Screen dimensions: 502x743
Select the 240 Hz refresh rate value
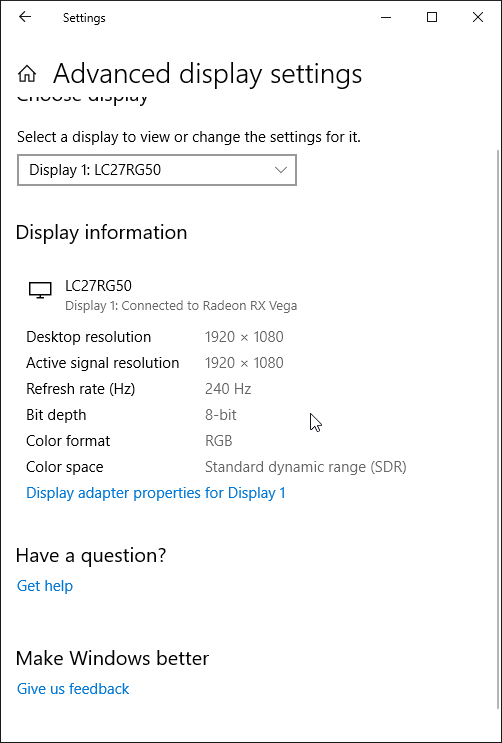pyautogui.click(x=228, y=389)
